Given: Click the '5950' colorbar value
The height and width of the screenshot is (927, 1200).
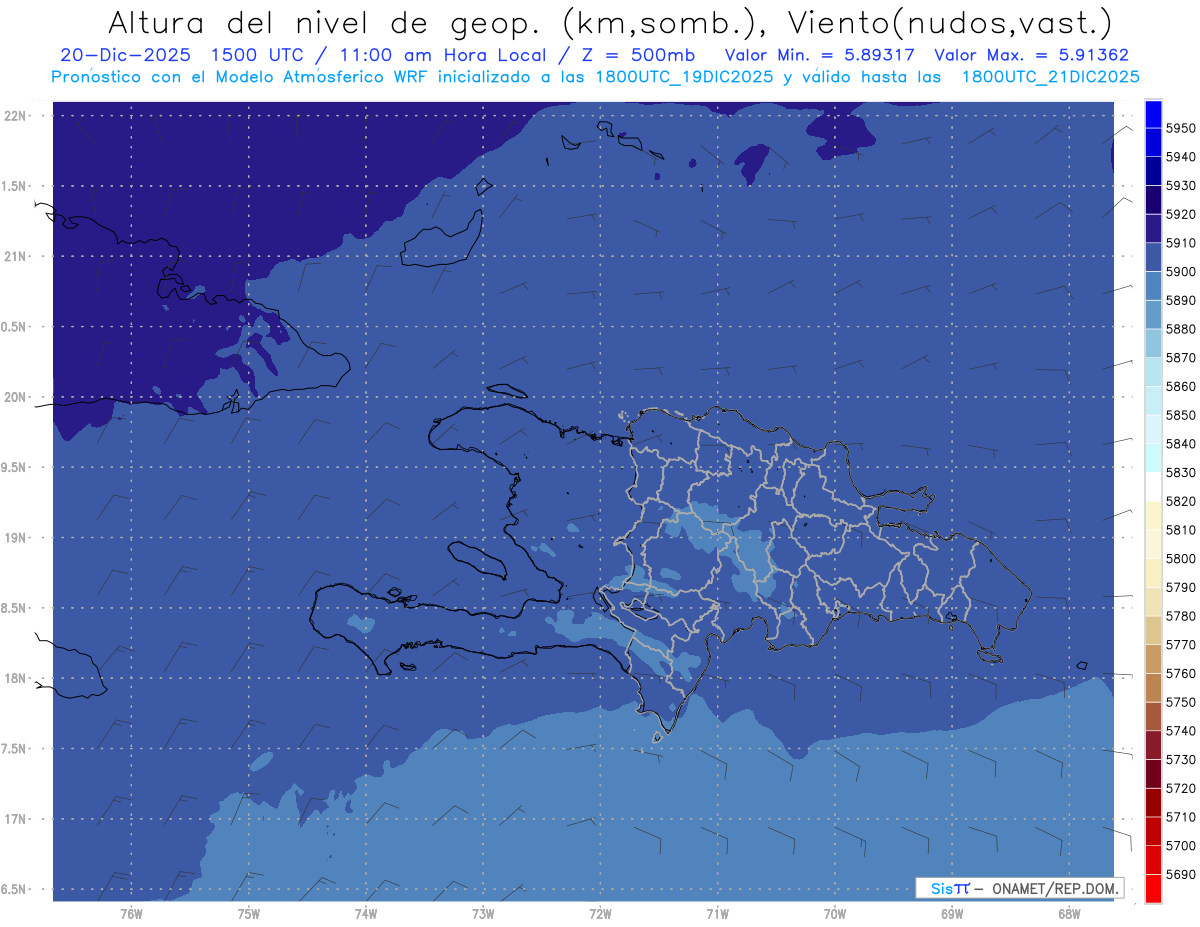Looking at the screenshot, I should point(1180,128).
